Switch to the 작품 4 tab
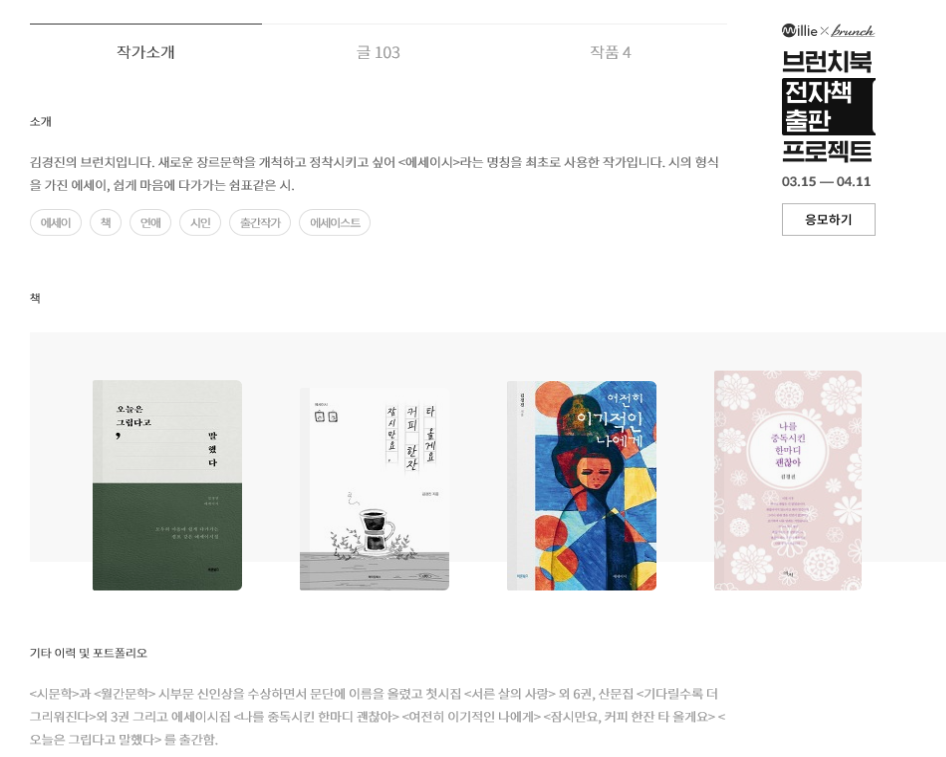The height and width of the screenshot is (757, 946). [611, 52]
